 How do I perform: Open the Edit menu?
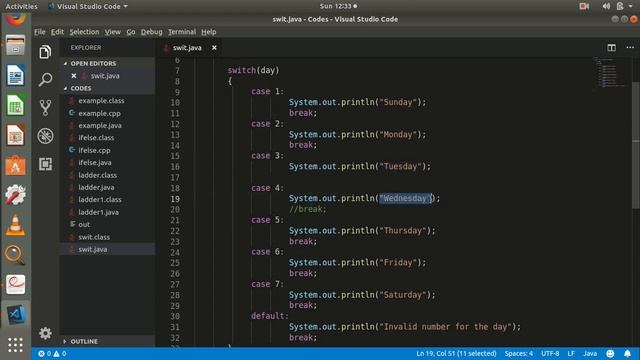(x=57, y=32)
